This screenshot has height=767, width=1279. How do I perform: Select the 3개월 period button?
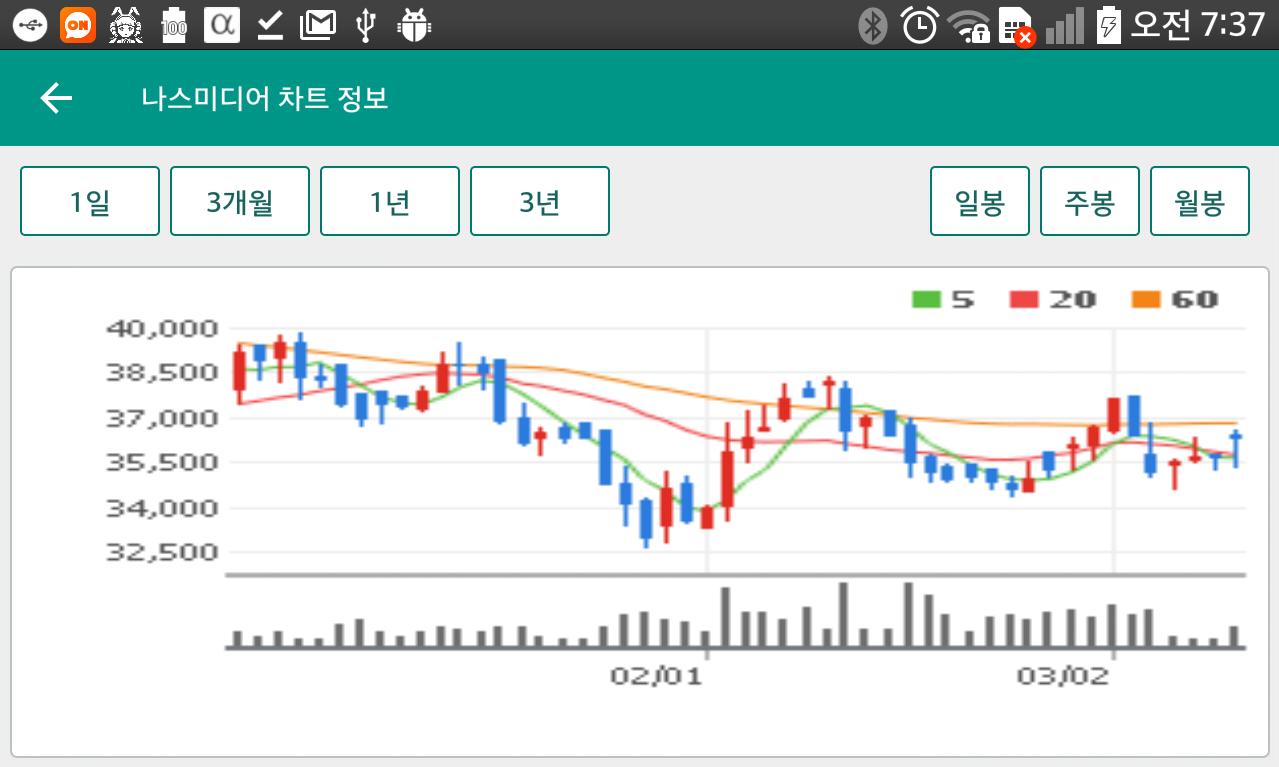(240, 201)
